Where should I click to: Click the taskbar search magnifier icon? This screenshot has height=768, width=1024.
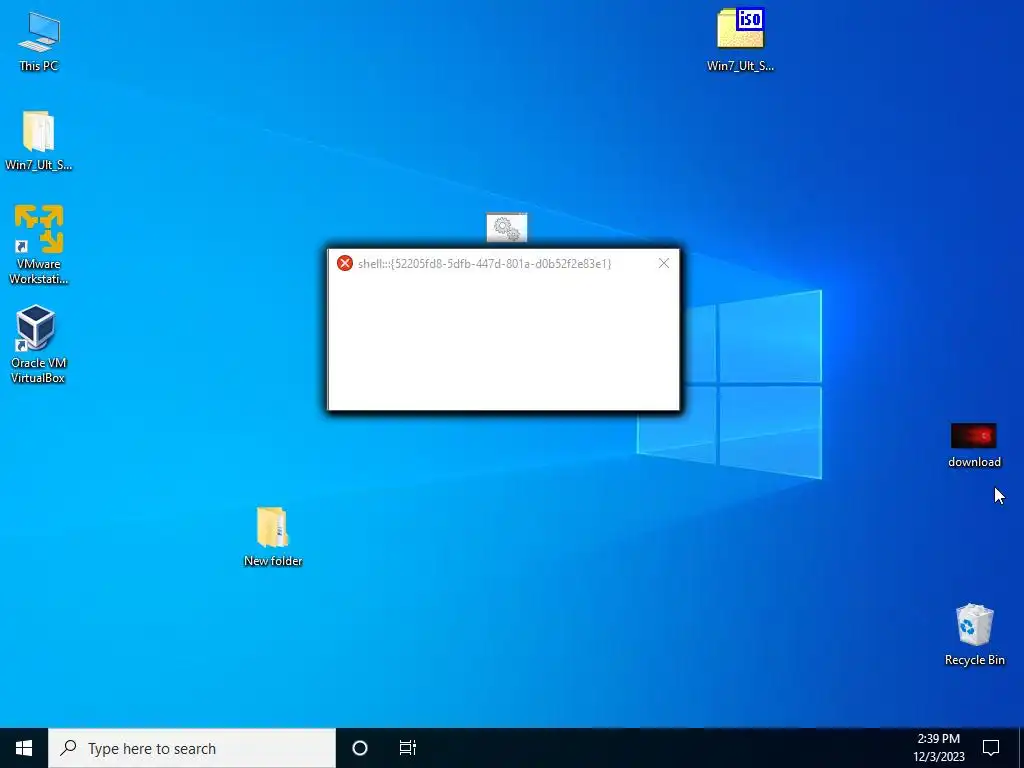[68, 747]
